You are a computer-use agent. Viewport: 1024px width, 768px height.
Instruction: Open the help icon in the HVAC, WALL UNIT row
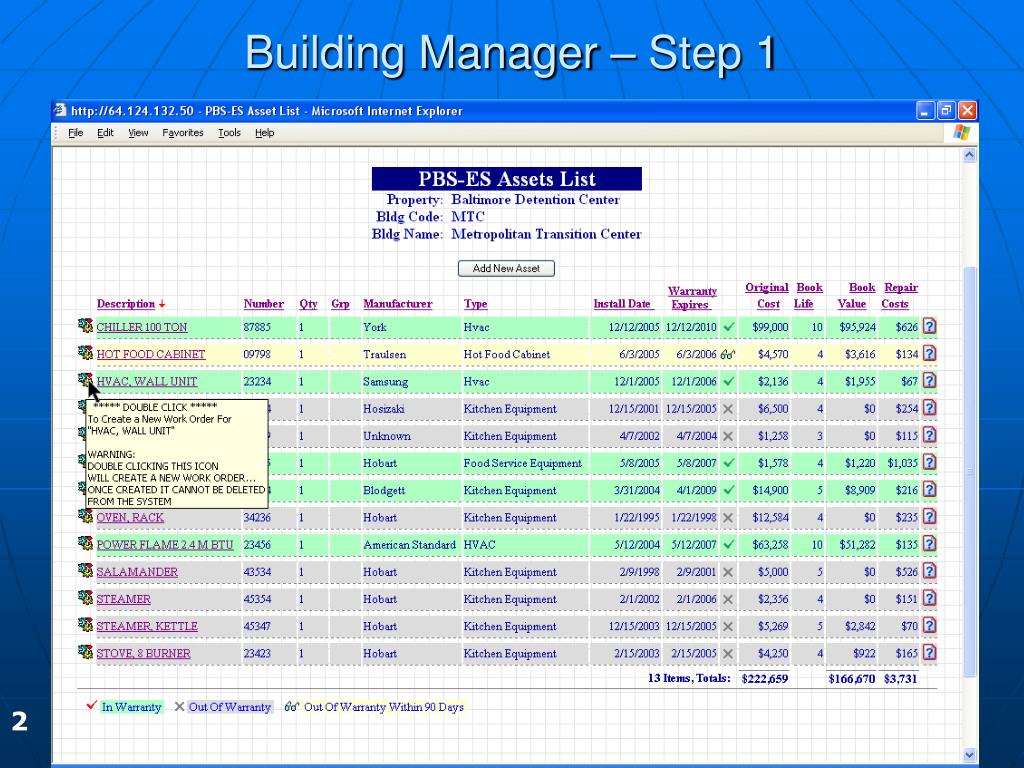coord(929,381)
